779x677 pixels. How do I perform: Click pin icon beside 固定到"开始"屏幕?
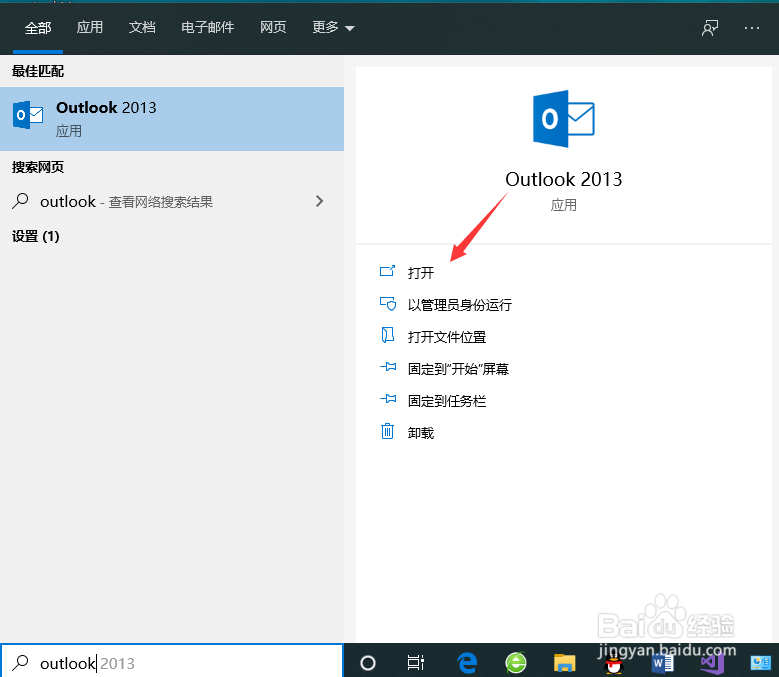click(x=388, y=368)
